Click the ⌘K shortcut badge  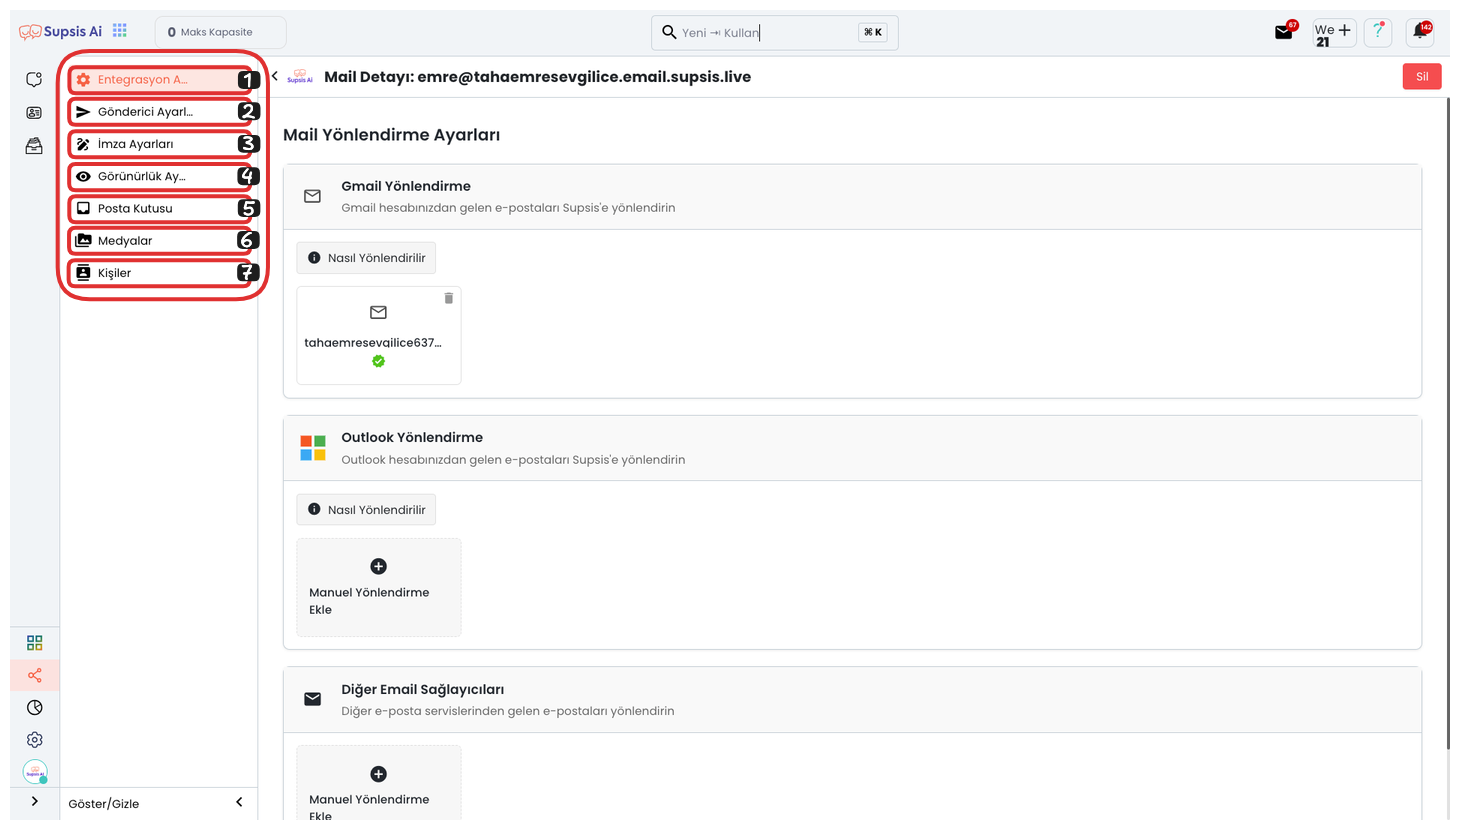(x=872, y=32)
